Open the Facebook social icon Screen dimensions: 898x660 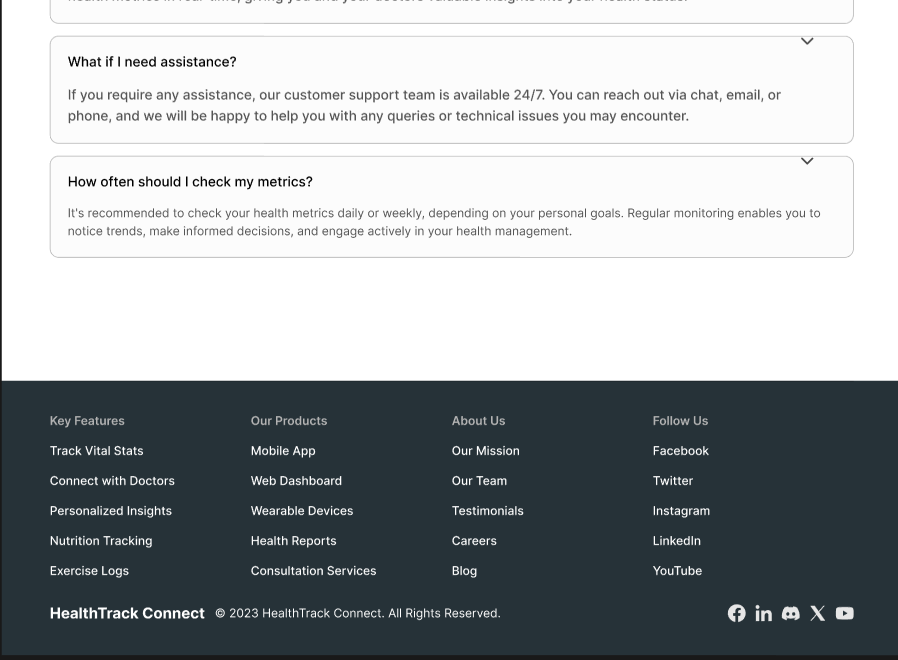pyautogui.click(x=736, y=613)
